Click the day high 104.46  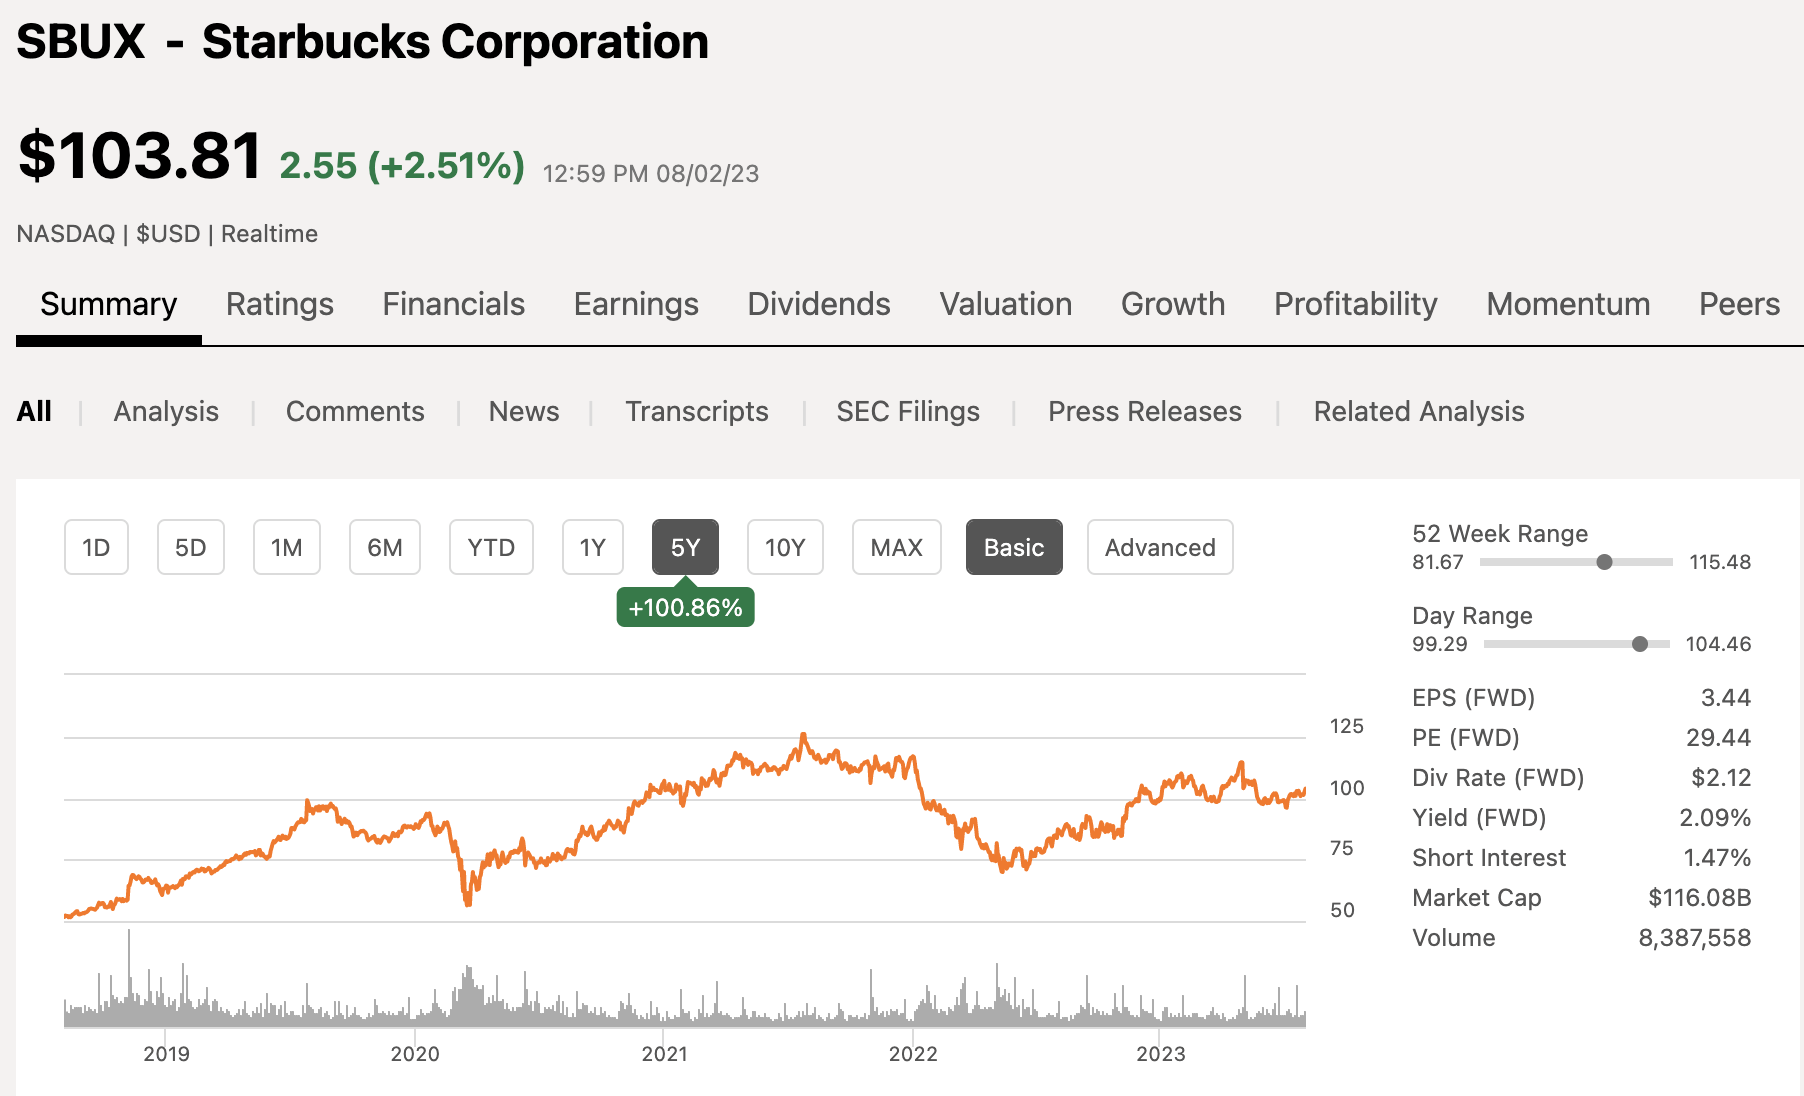coord(1718,644)
